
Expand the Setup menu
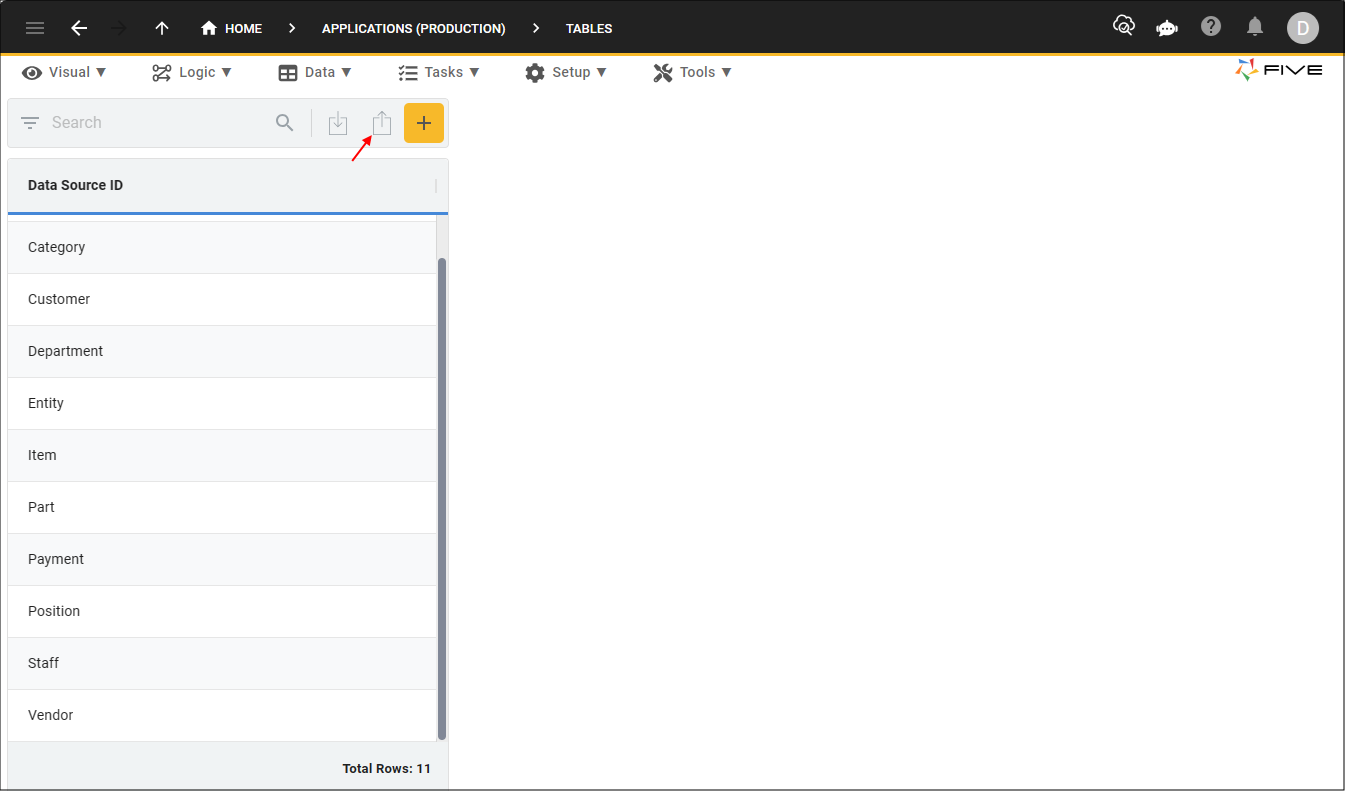566,72
